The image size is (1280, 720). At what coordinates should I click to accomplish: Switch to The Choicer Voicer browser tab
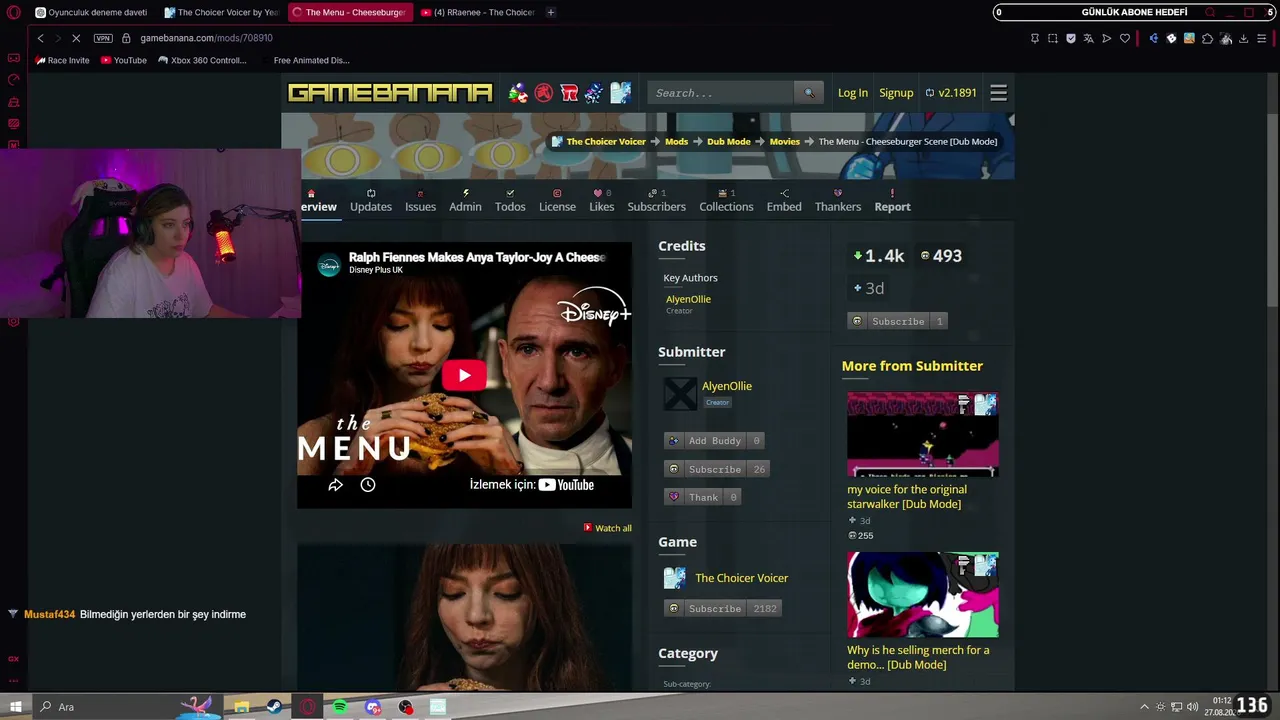pyautogui.click(x=222, y=12)
